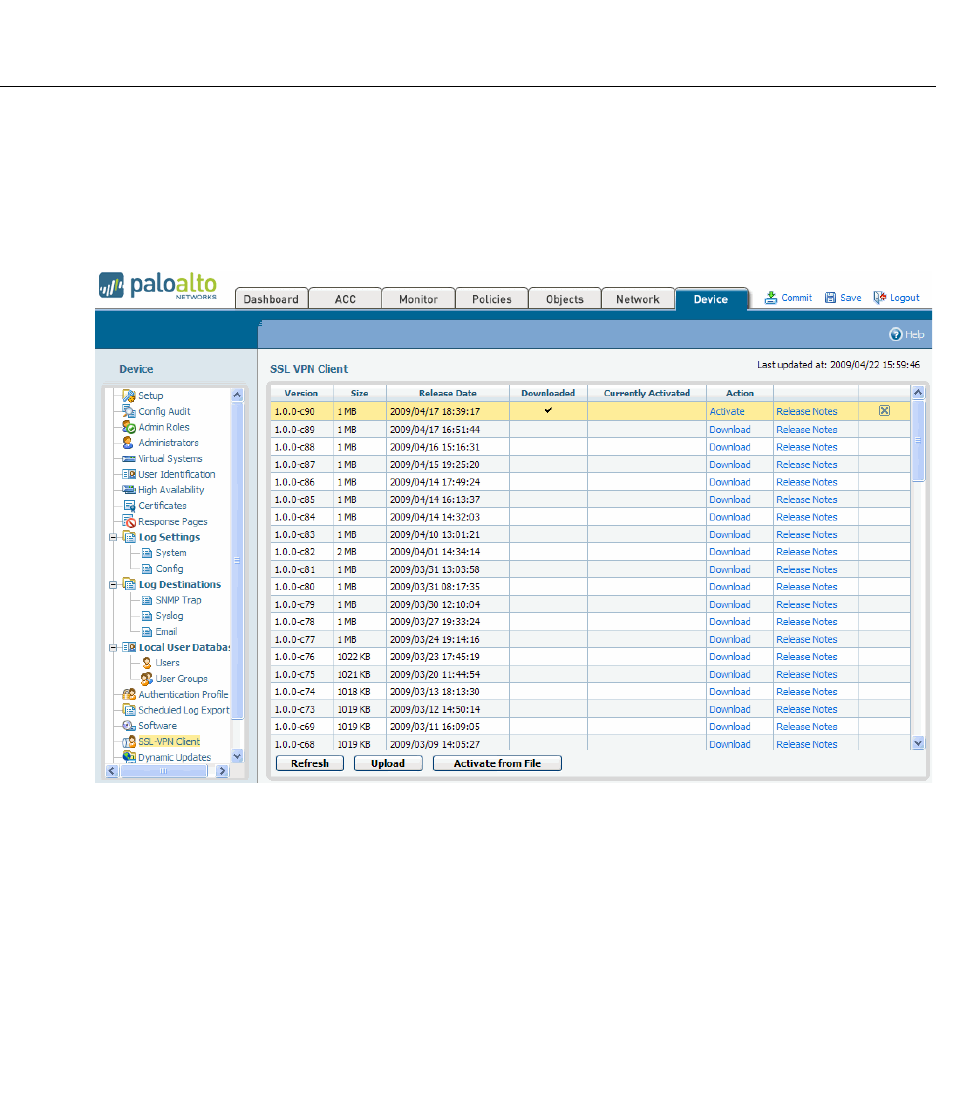
Task: Click the Users icon under Local User Database
Action: point(147,663)
